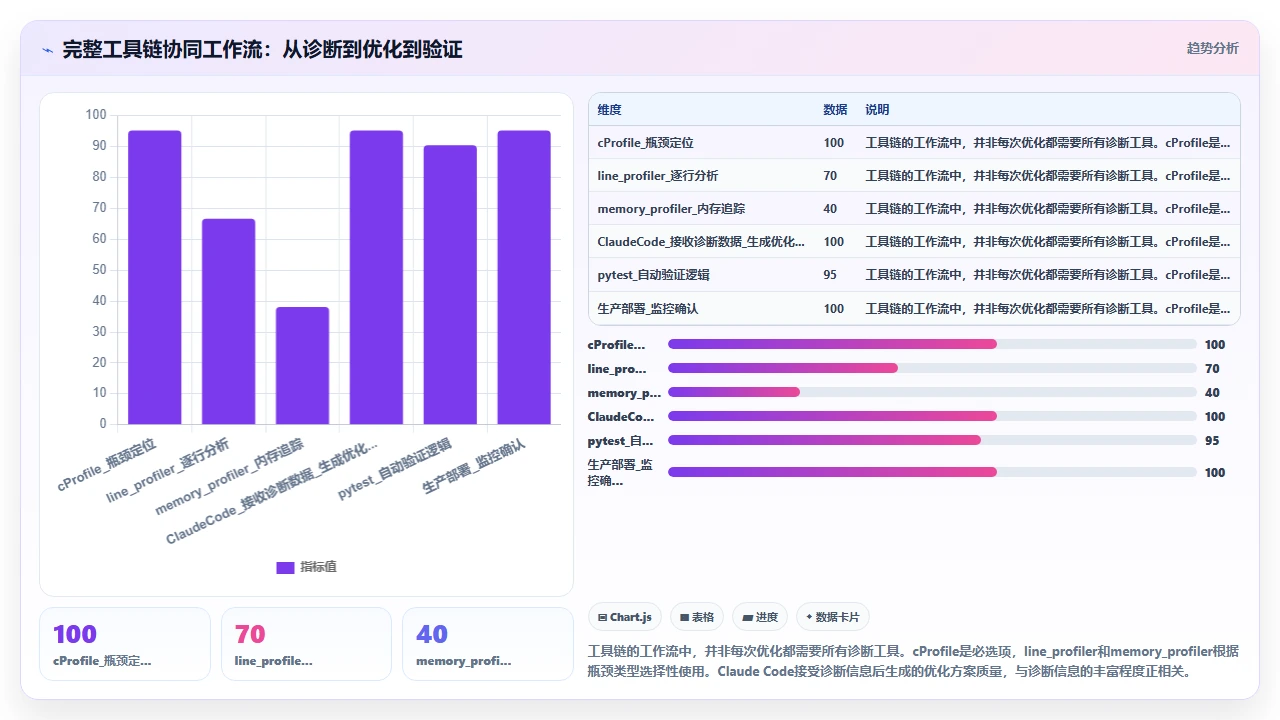Open the 100 cProfile_瓶颈定... data card
The image size is (1280, 720).
125,644
